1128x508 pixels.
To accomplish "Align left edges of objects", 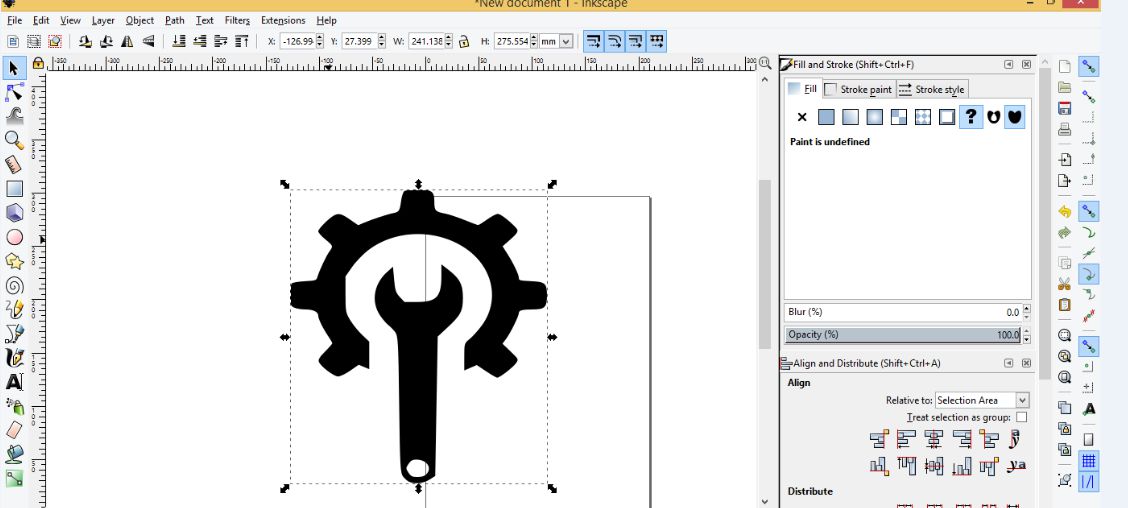I will click(906, 438).
